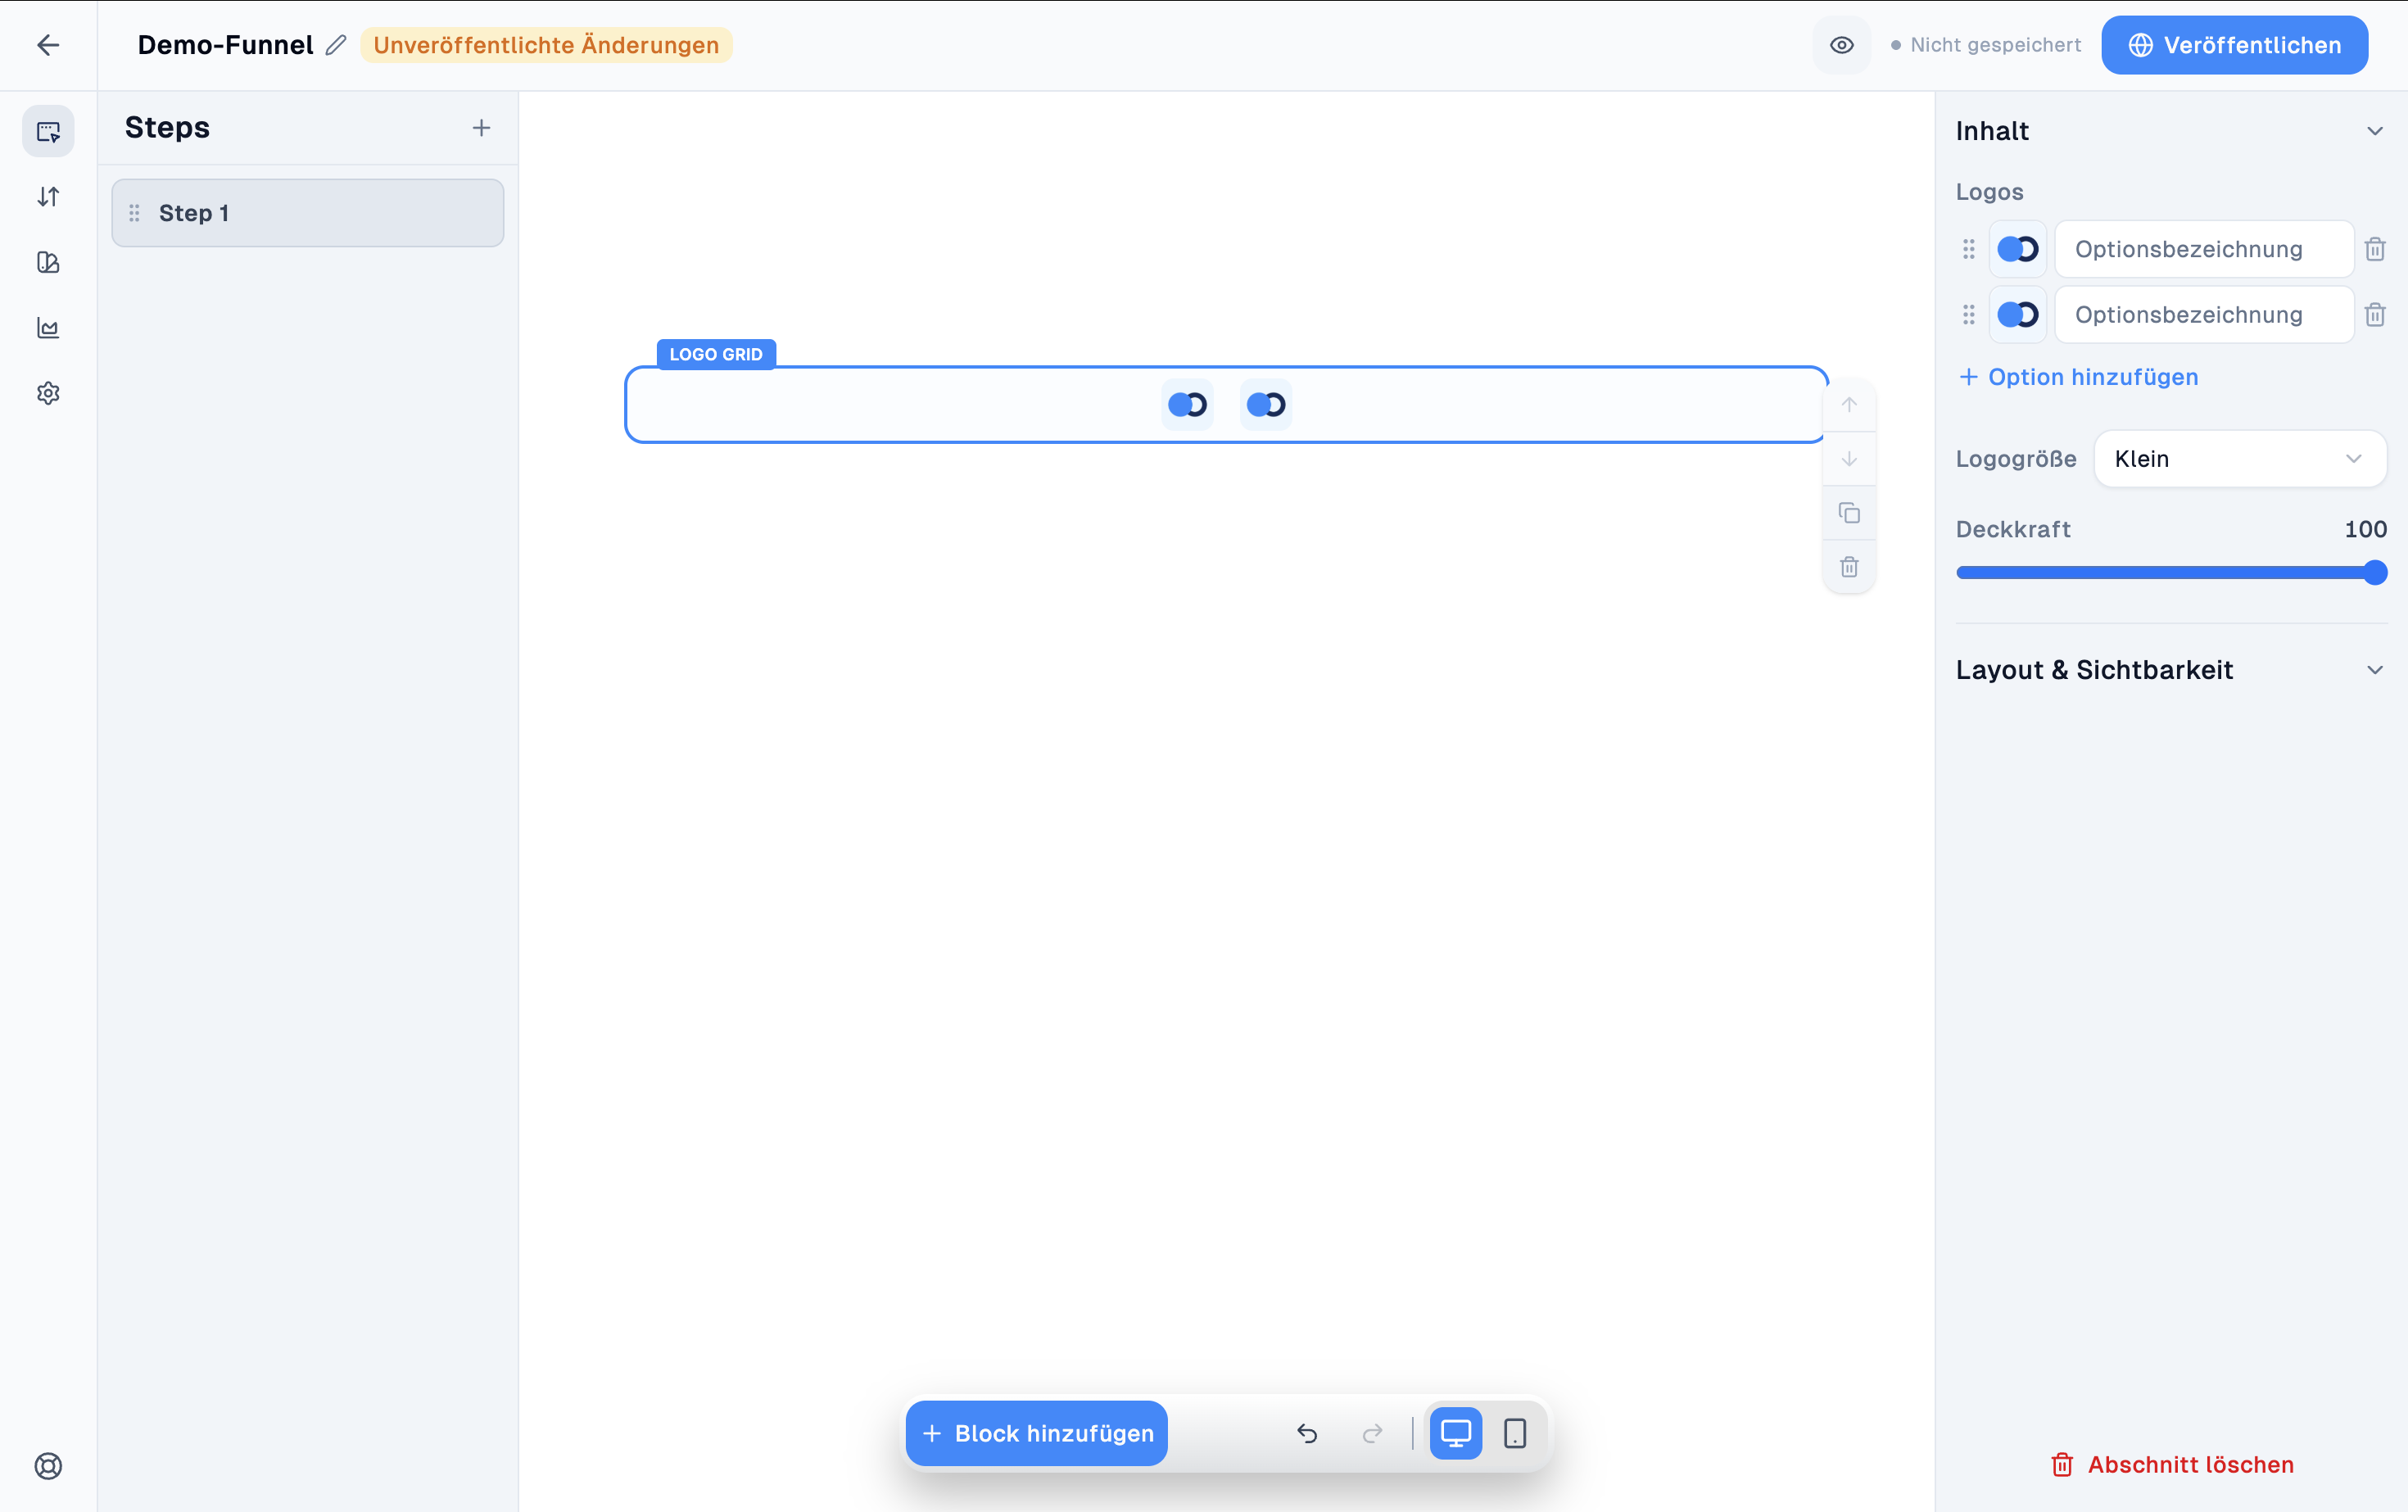Switch to desktop preview mode

(x=1455, y=1433)
